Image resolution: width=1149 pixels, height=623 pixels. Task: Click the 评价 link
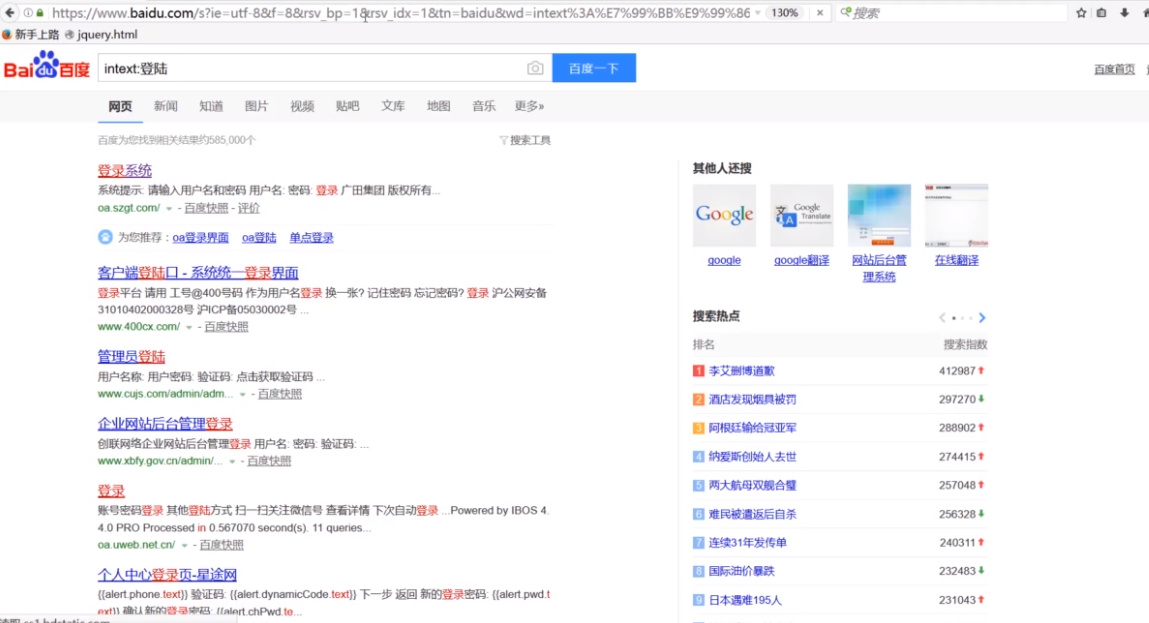[248, 208]
